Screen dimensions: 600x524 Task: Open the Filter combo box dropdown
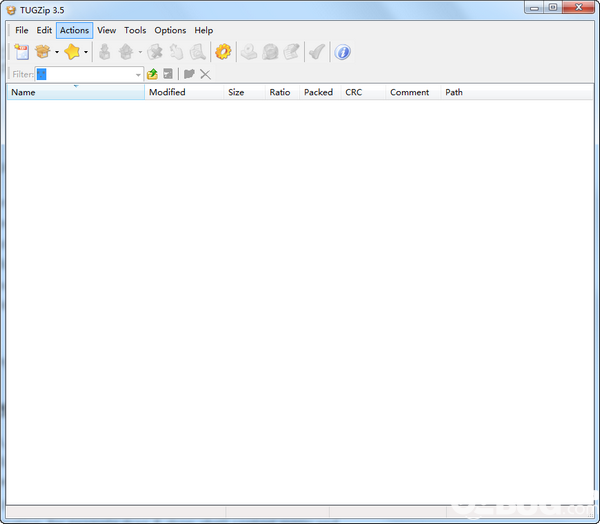pos(139,75)
